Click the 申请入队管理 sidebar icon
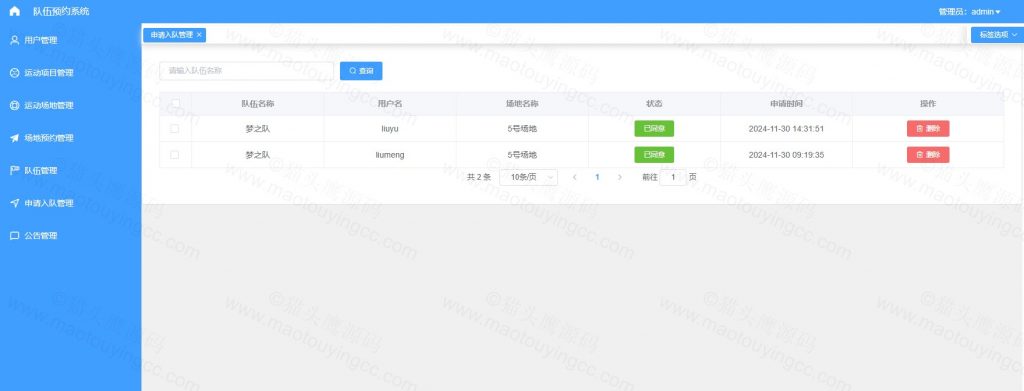 coord(14,203)
